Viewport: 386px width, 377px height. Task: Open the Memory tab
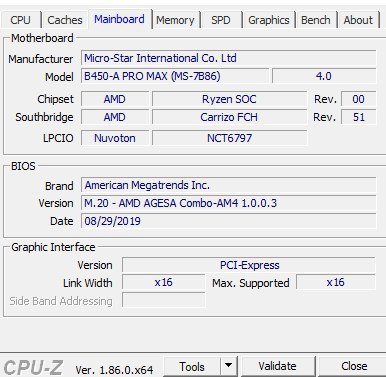coord(175,20)
